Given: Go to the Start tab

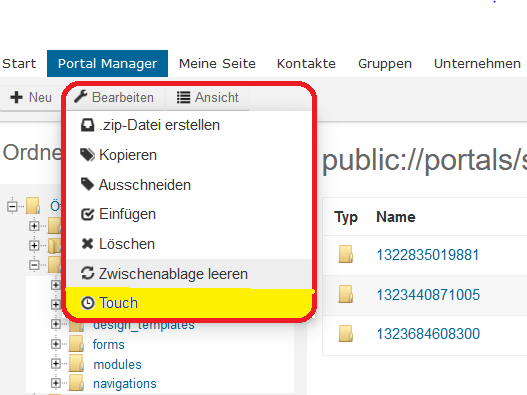Looking at the screenshot, I should pos(19,64).
